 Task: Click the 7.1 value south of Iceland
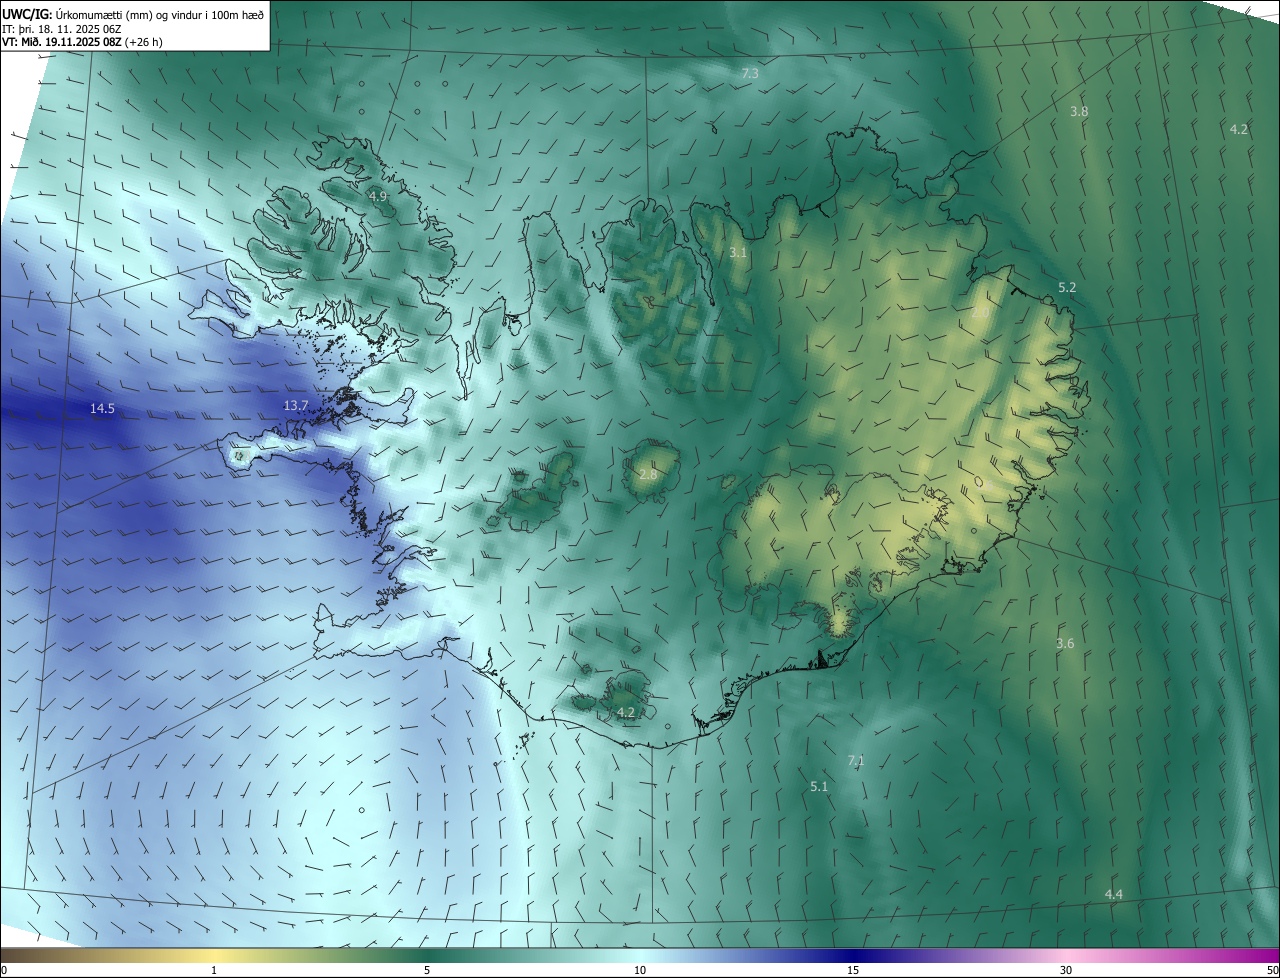click(x=856, y=761)
